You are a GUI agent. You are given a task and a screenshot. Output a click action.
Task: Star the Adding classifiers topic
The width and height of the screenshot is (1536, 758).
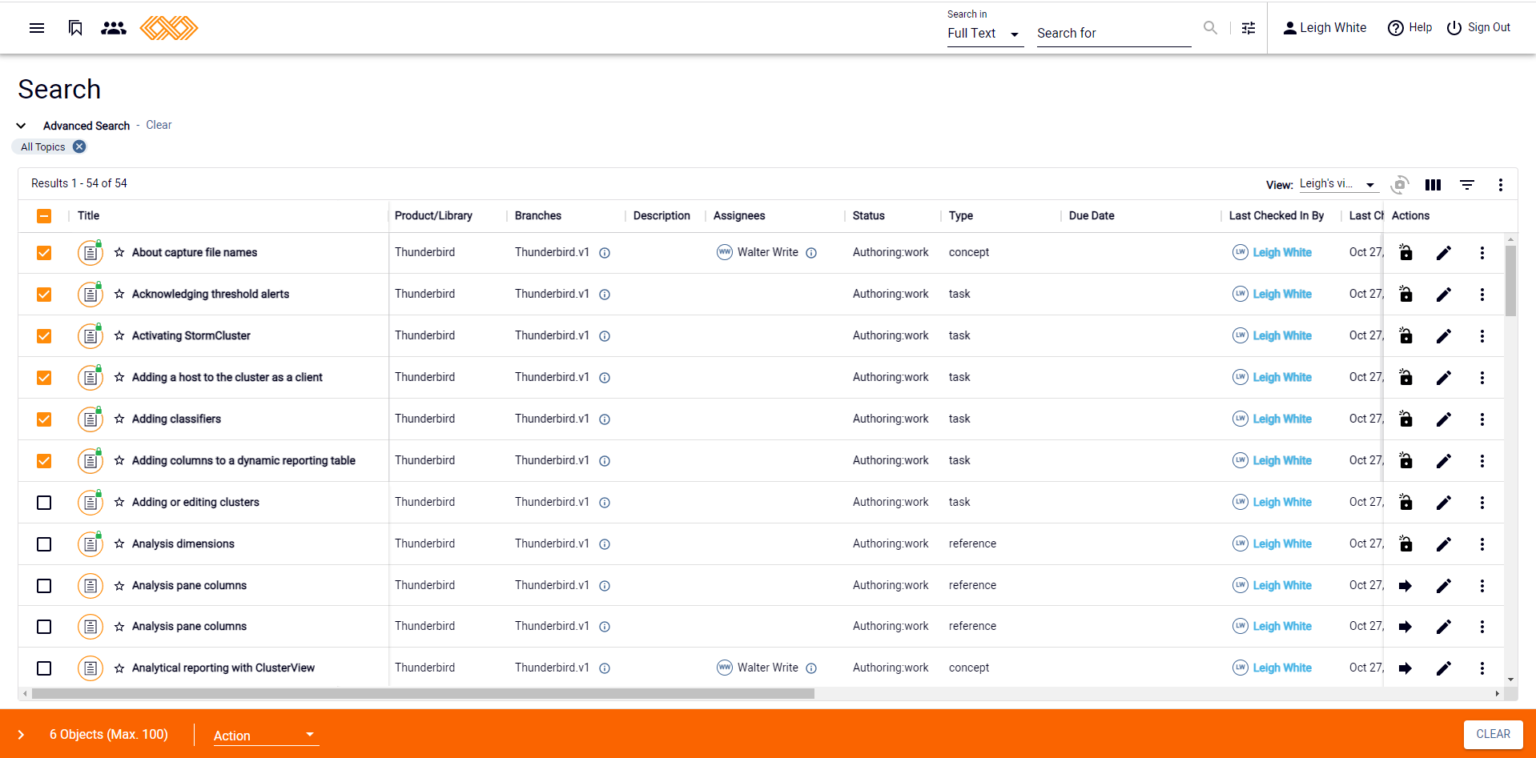(x=119, y=419)
